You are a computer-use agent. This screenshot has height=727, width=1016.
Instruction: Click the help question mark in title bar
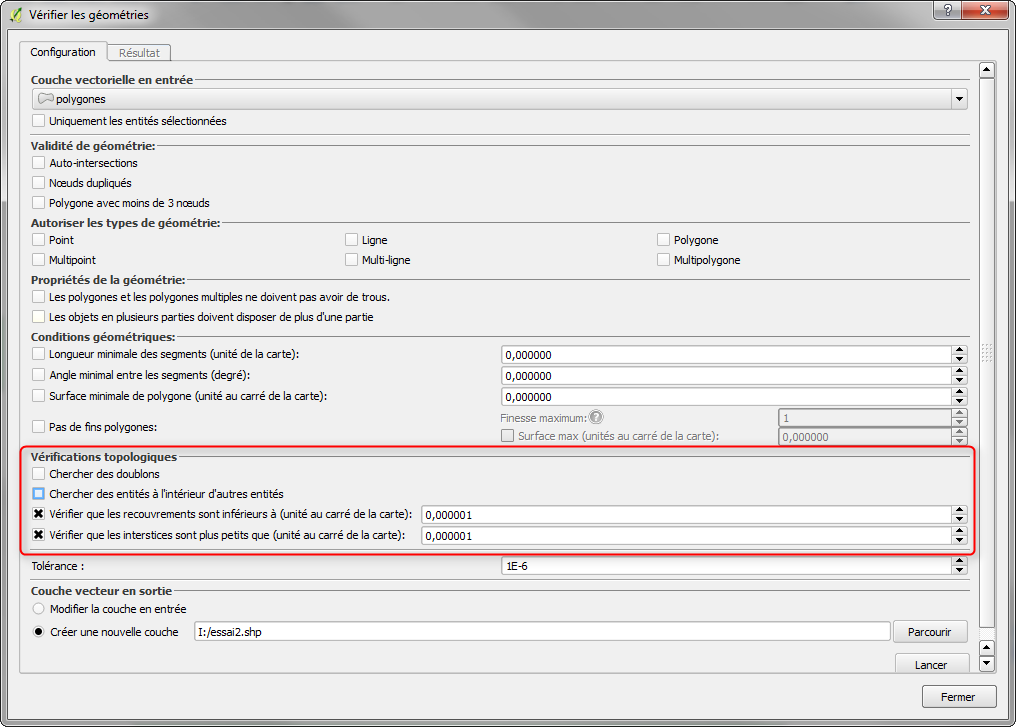click(x=948, y=10)
